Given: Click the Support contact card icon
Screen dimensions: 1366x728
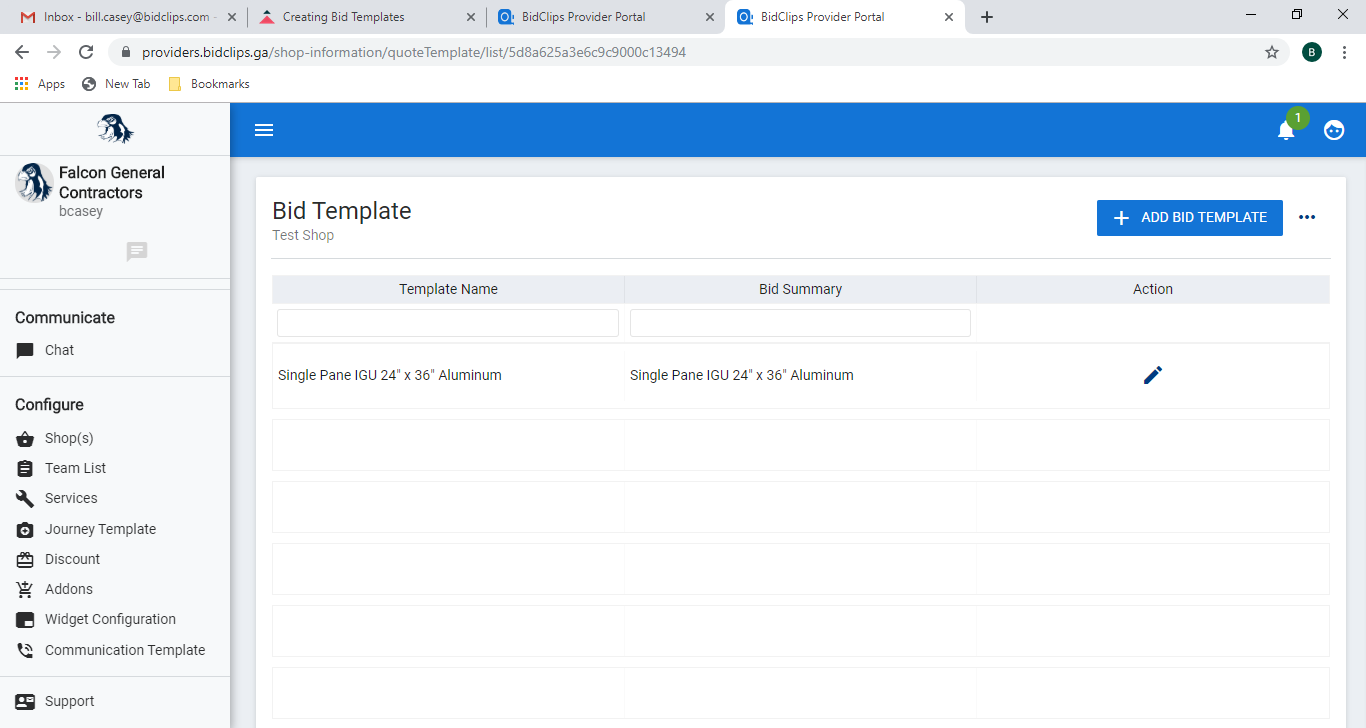Looking at the screenshot, I should [25, 702].
